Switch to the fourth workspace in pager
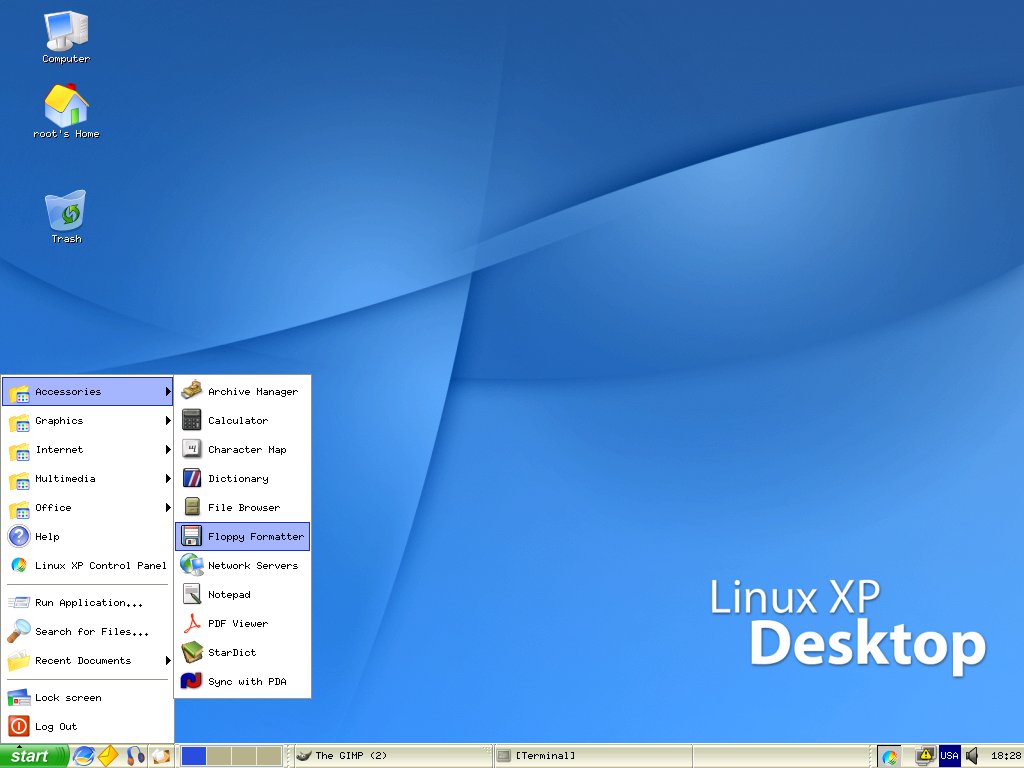Screen dimensions: 1024x768 [269, 756]
